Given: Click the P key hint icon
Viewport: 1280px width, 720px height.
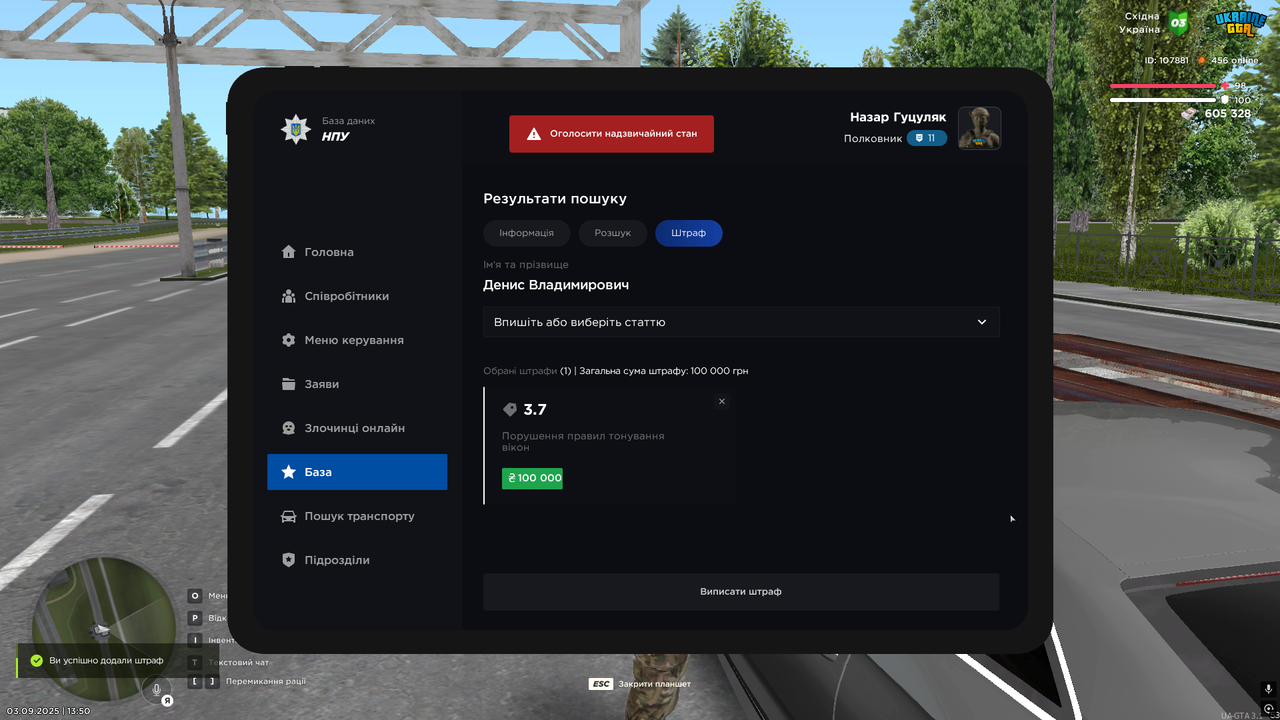Looking at the screenshot, I should point(195,618).
